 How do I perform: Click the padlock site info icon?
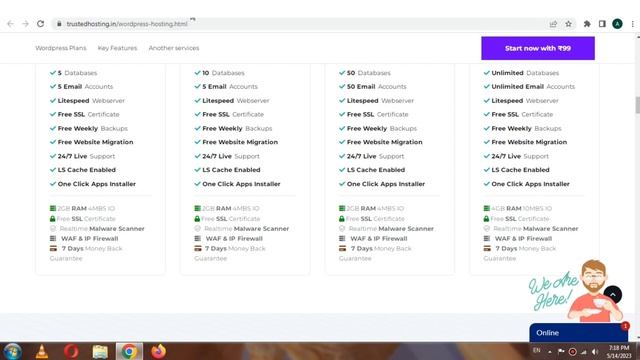pos(59,24)
